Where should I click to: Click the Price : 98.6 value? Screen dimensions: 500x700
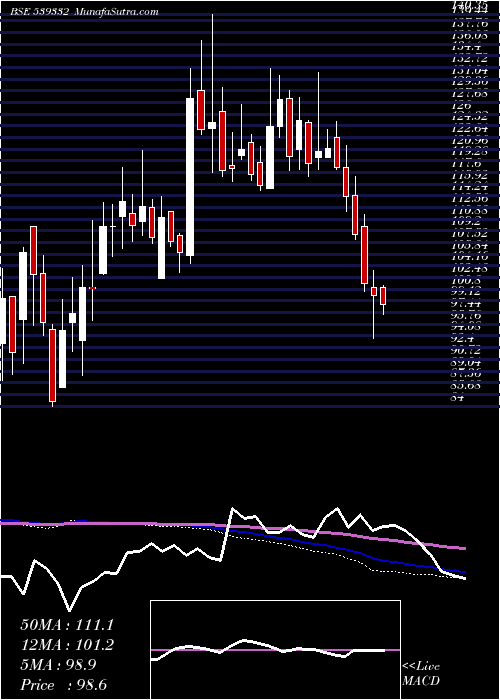pos(63,685)
